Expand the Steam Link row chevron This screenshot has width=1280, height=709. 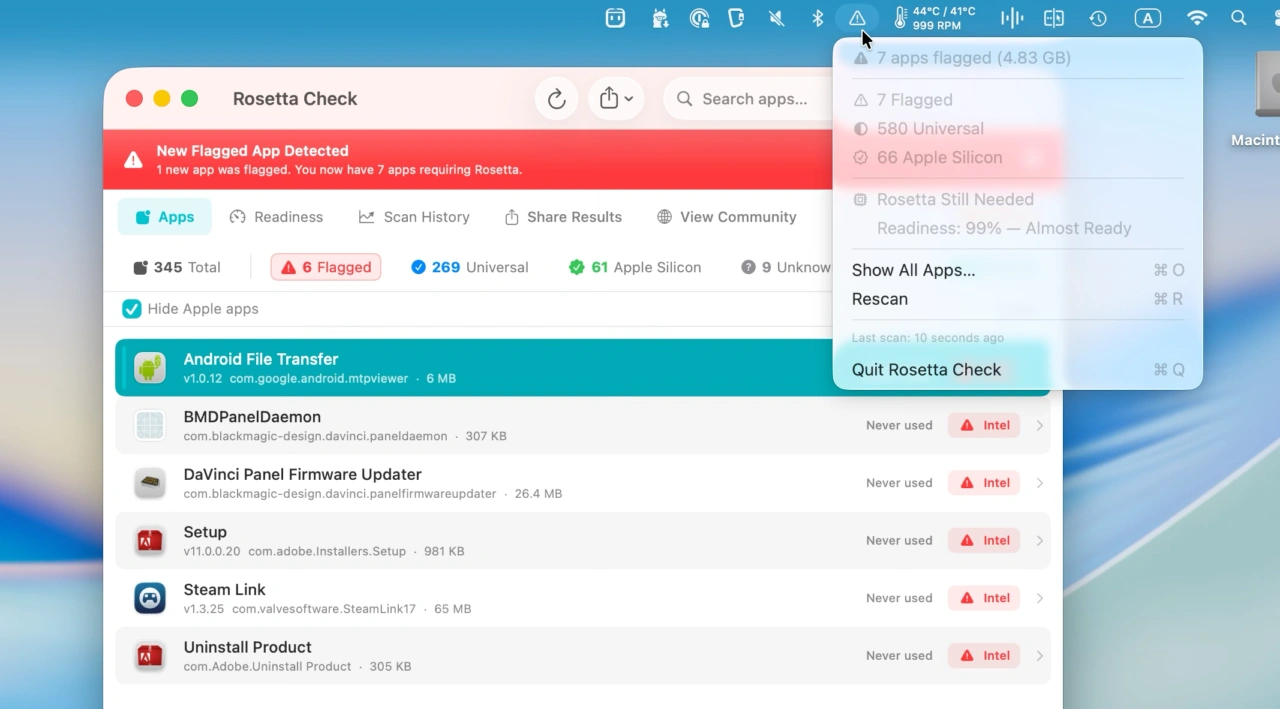point(1040,598)
